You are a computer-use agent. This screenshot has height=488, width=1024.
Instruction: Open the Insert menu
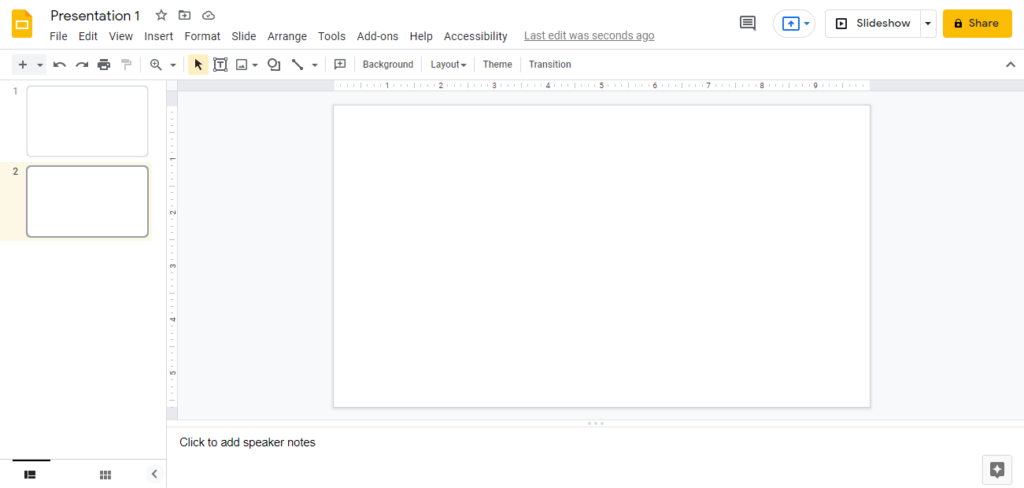click(x=158, y=36)
